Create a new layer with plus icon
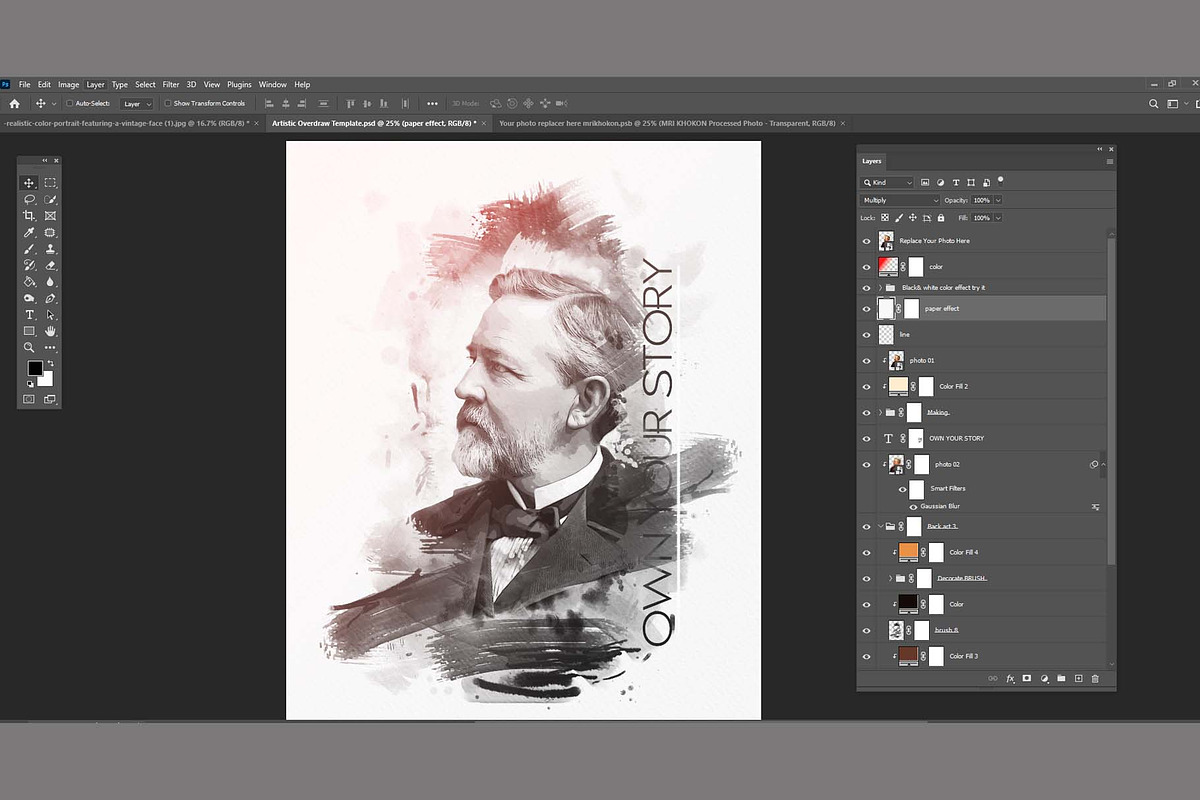The image size is (1200, 800). coord(1078,678)
